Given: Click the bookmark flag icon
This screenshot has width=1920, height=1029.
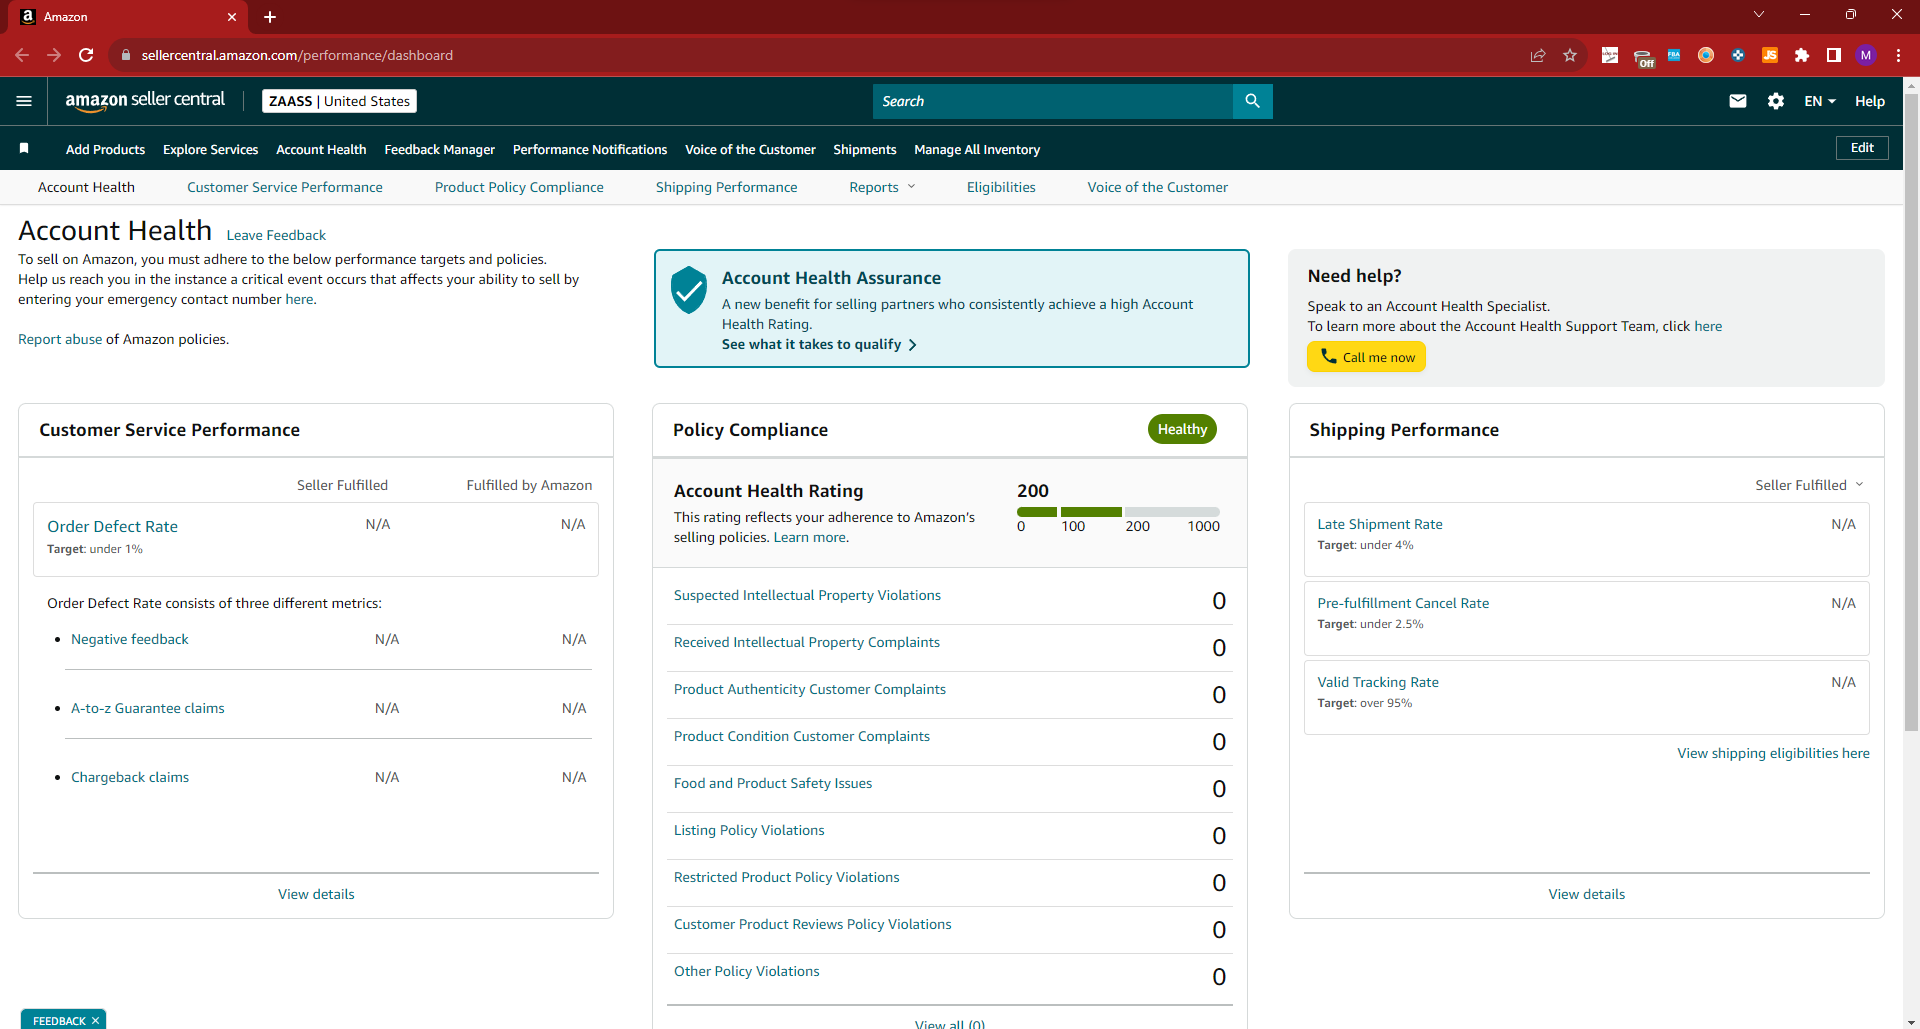Looking at the screenshot, I should pyautogui.click(x=24, y=149).
